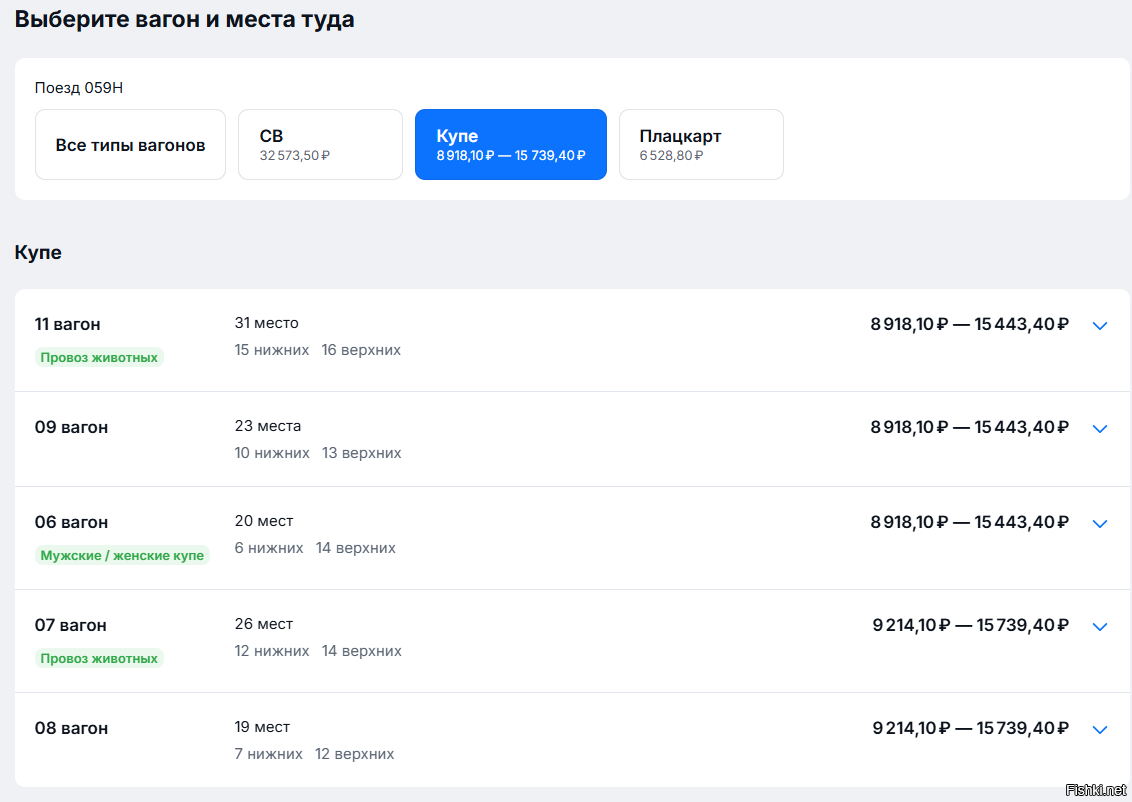The image size is (1132, 802).
Task: Click the price range for 11 вагон
Action: coord(970,324)
